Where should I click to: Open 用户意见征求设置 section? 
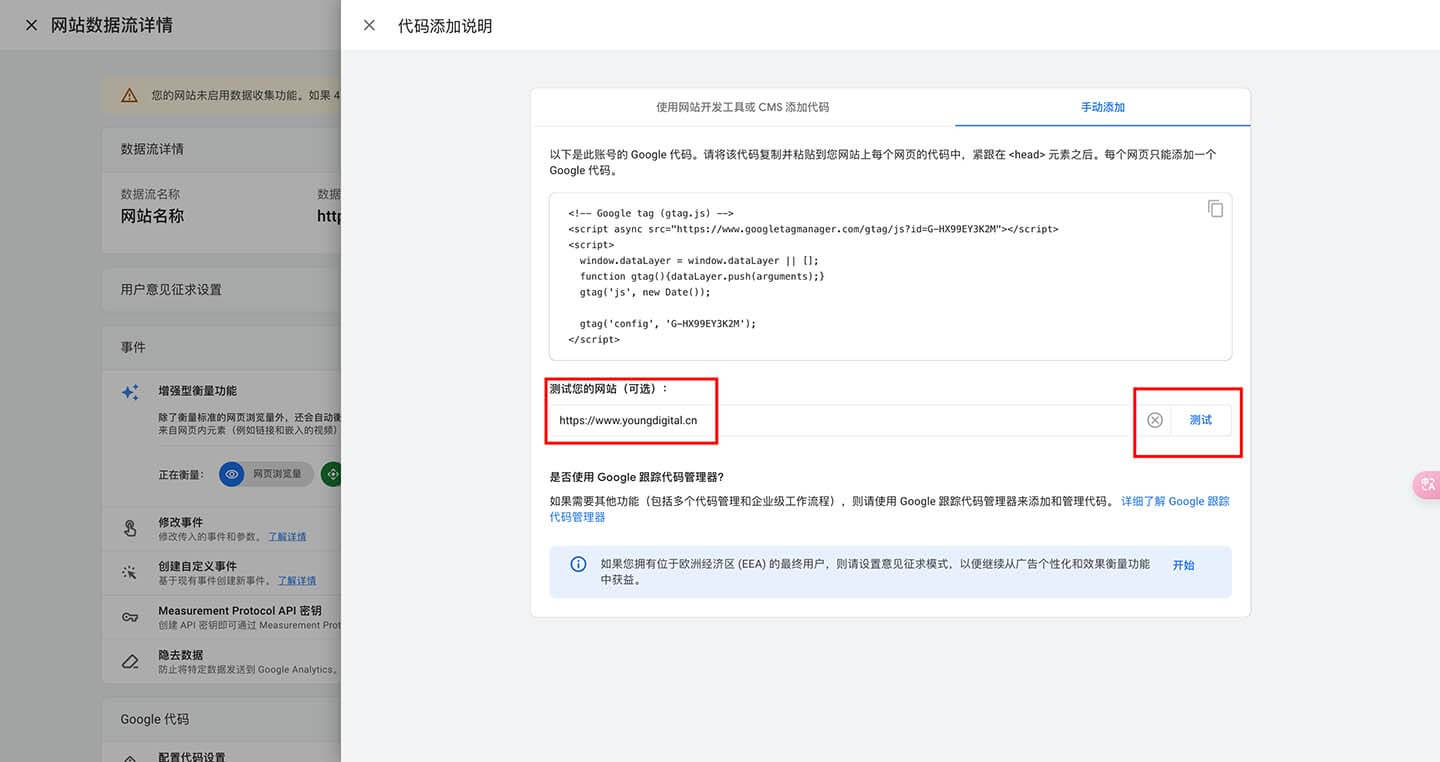[221, 290]
